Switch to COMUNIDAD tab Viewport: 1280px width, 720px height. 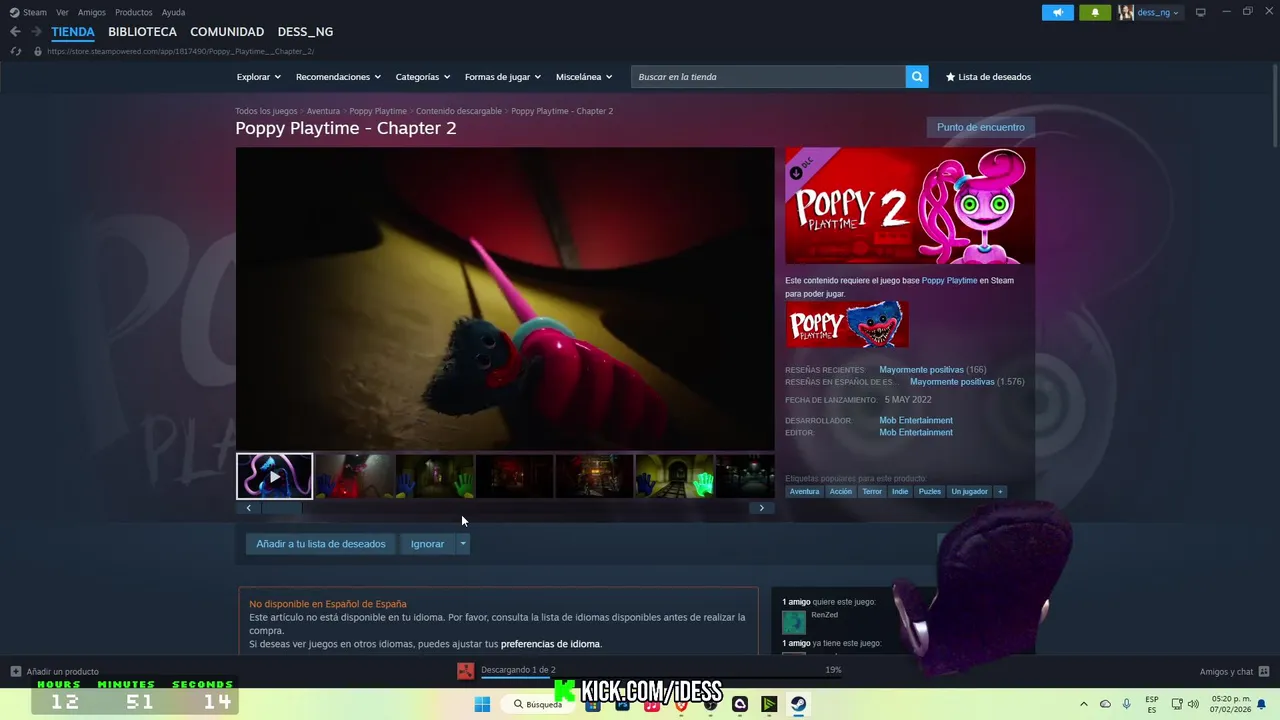click(x=227, y=32)
